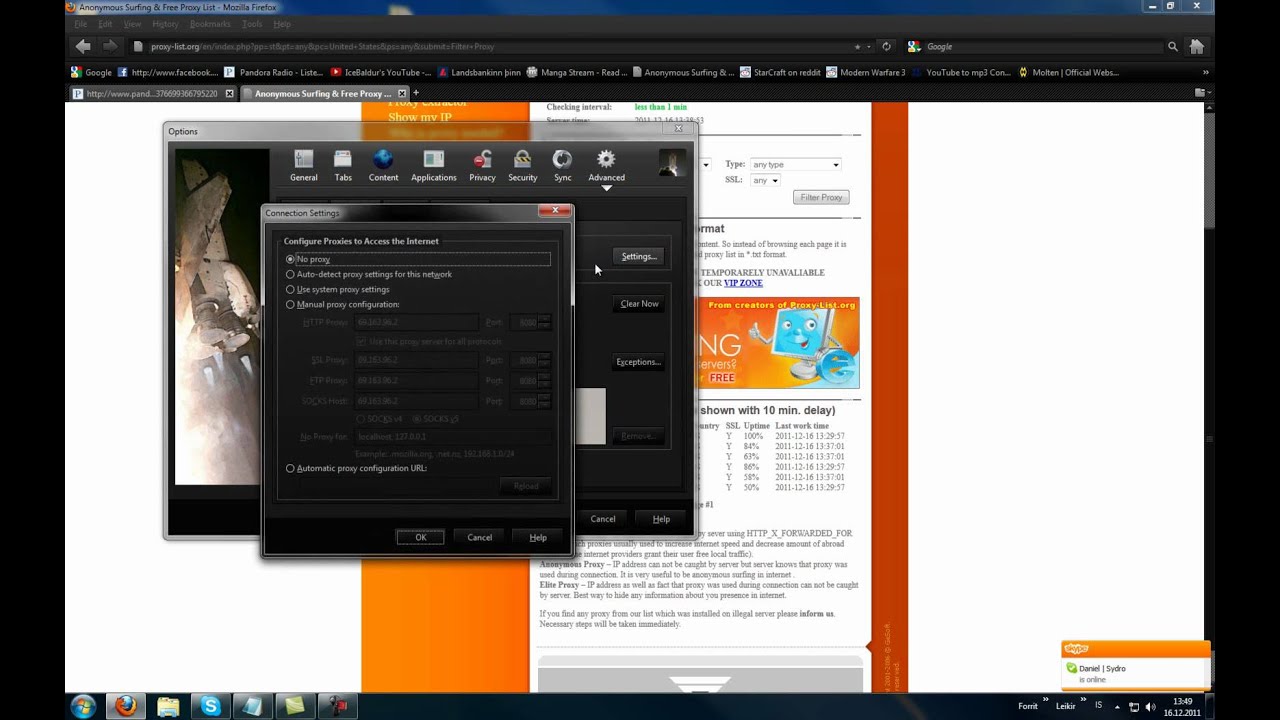Viewport: 1280px width, 720px height.
Task: Click Help in Connection Settings
Action: (x=538, y=537)
